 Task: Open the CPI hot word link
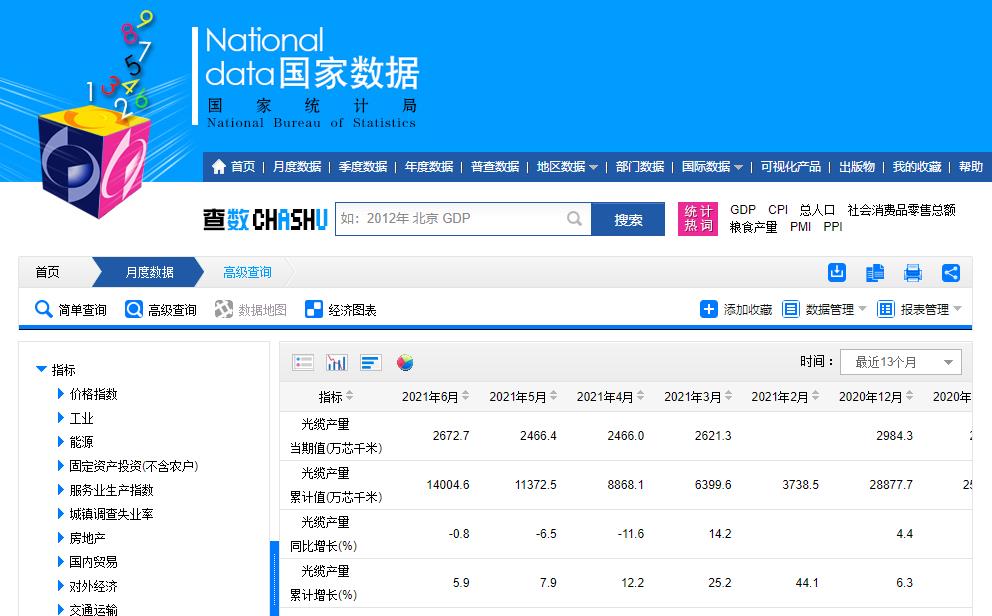coord(777,209)
